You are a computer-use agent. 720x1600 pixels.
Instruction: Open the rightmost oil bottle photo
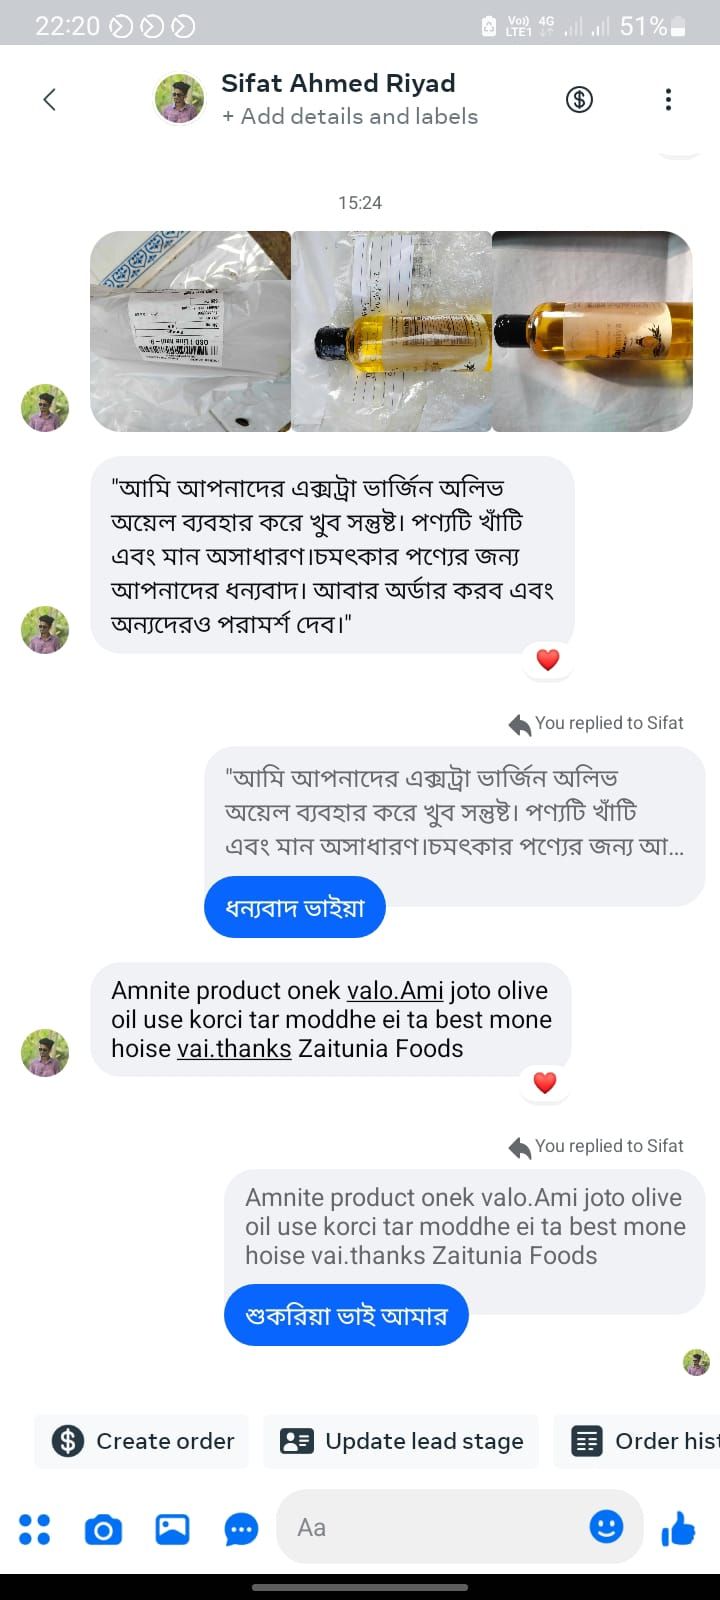point(592,331)
